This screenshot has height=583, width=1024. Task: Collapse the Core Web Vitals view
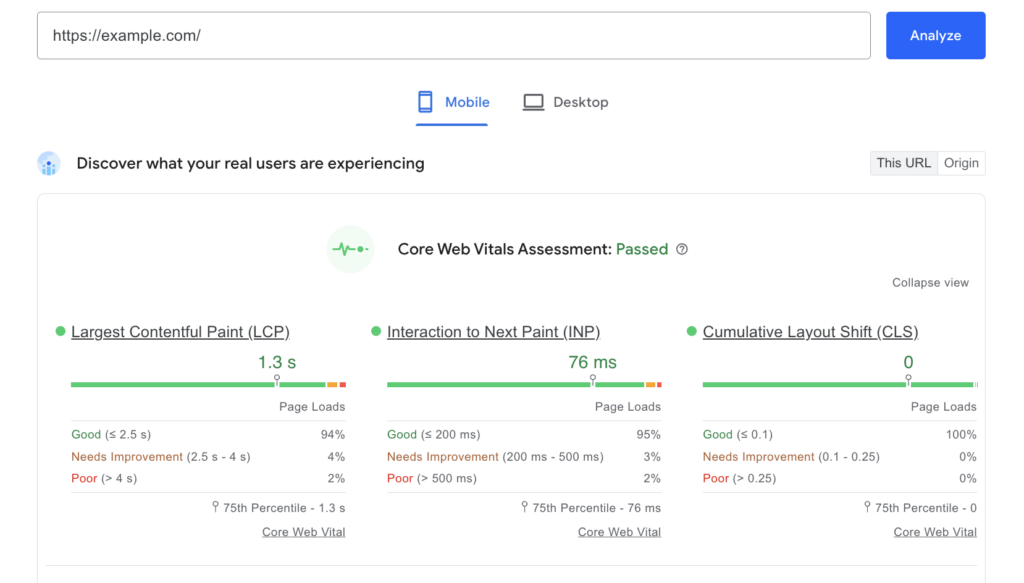[930, 283]
